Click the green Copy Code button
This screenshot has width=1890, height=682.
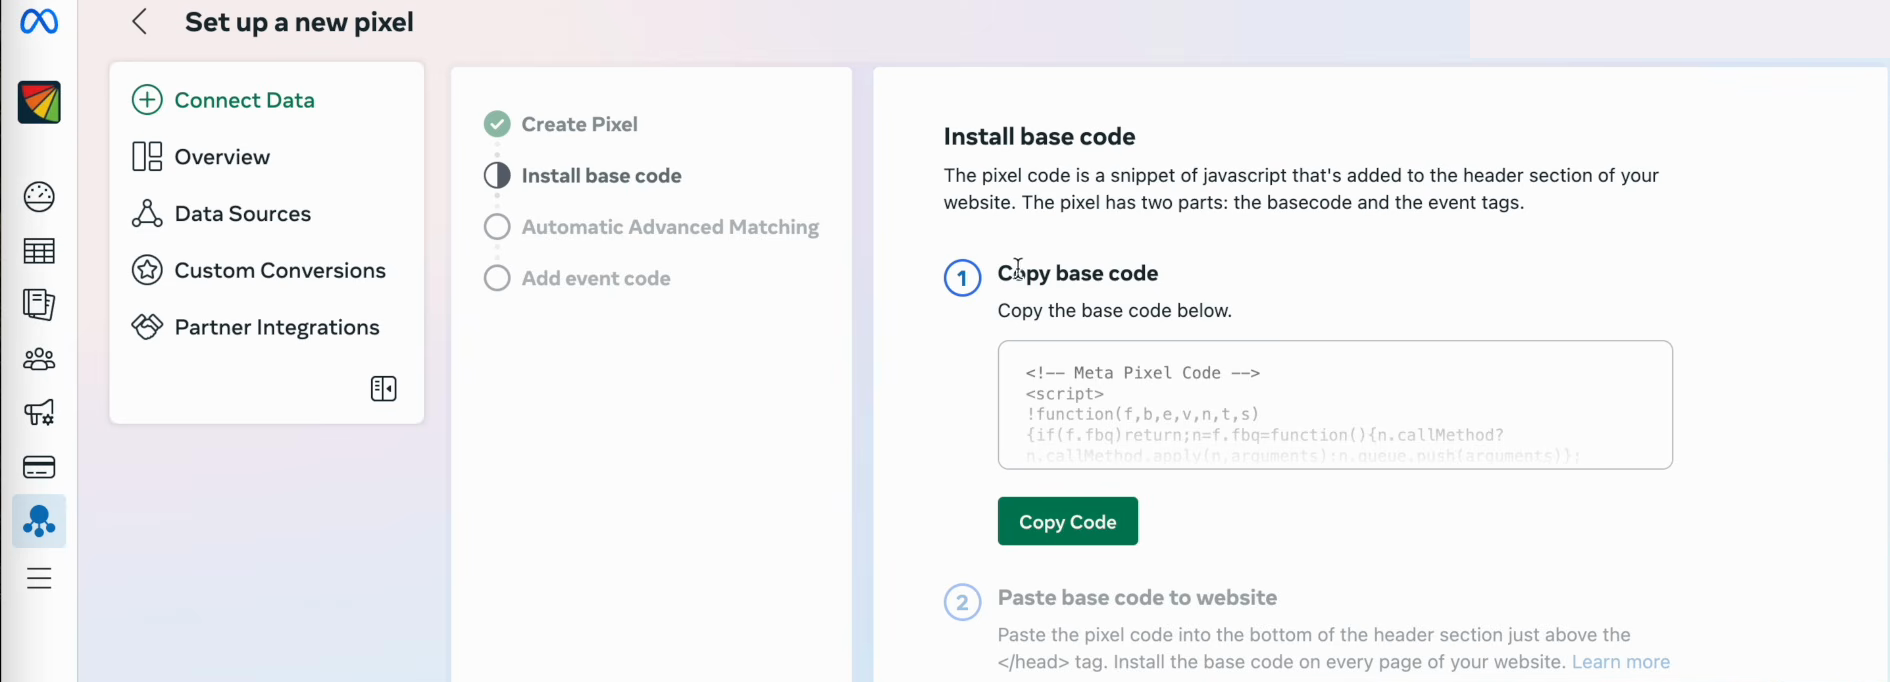click(x=1067, y=521)
